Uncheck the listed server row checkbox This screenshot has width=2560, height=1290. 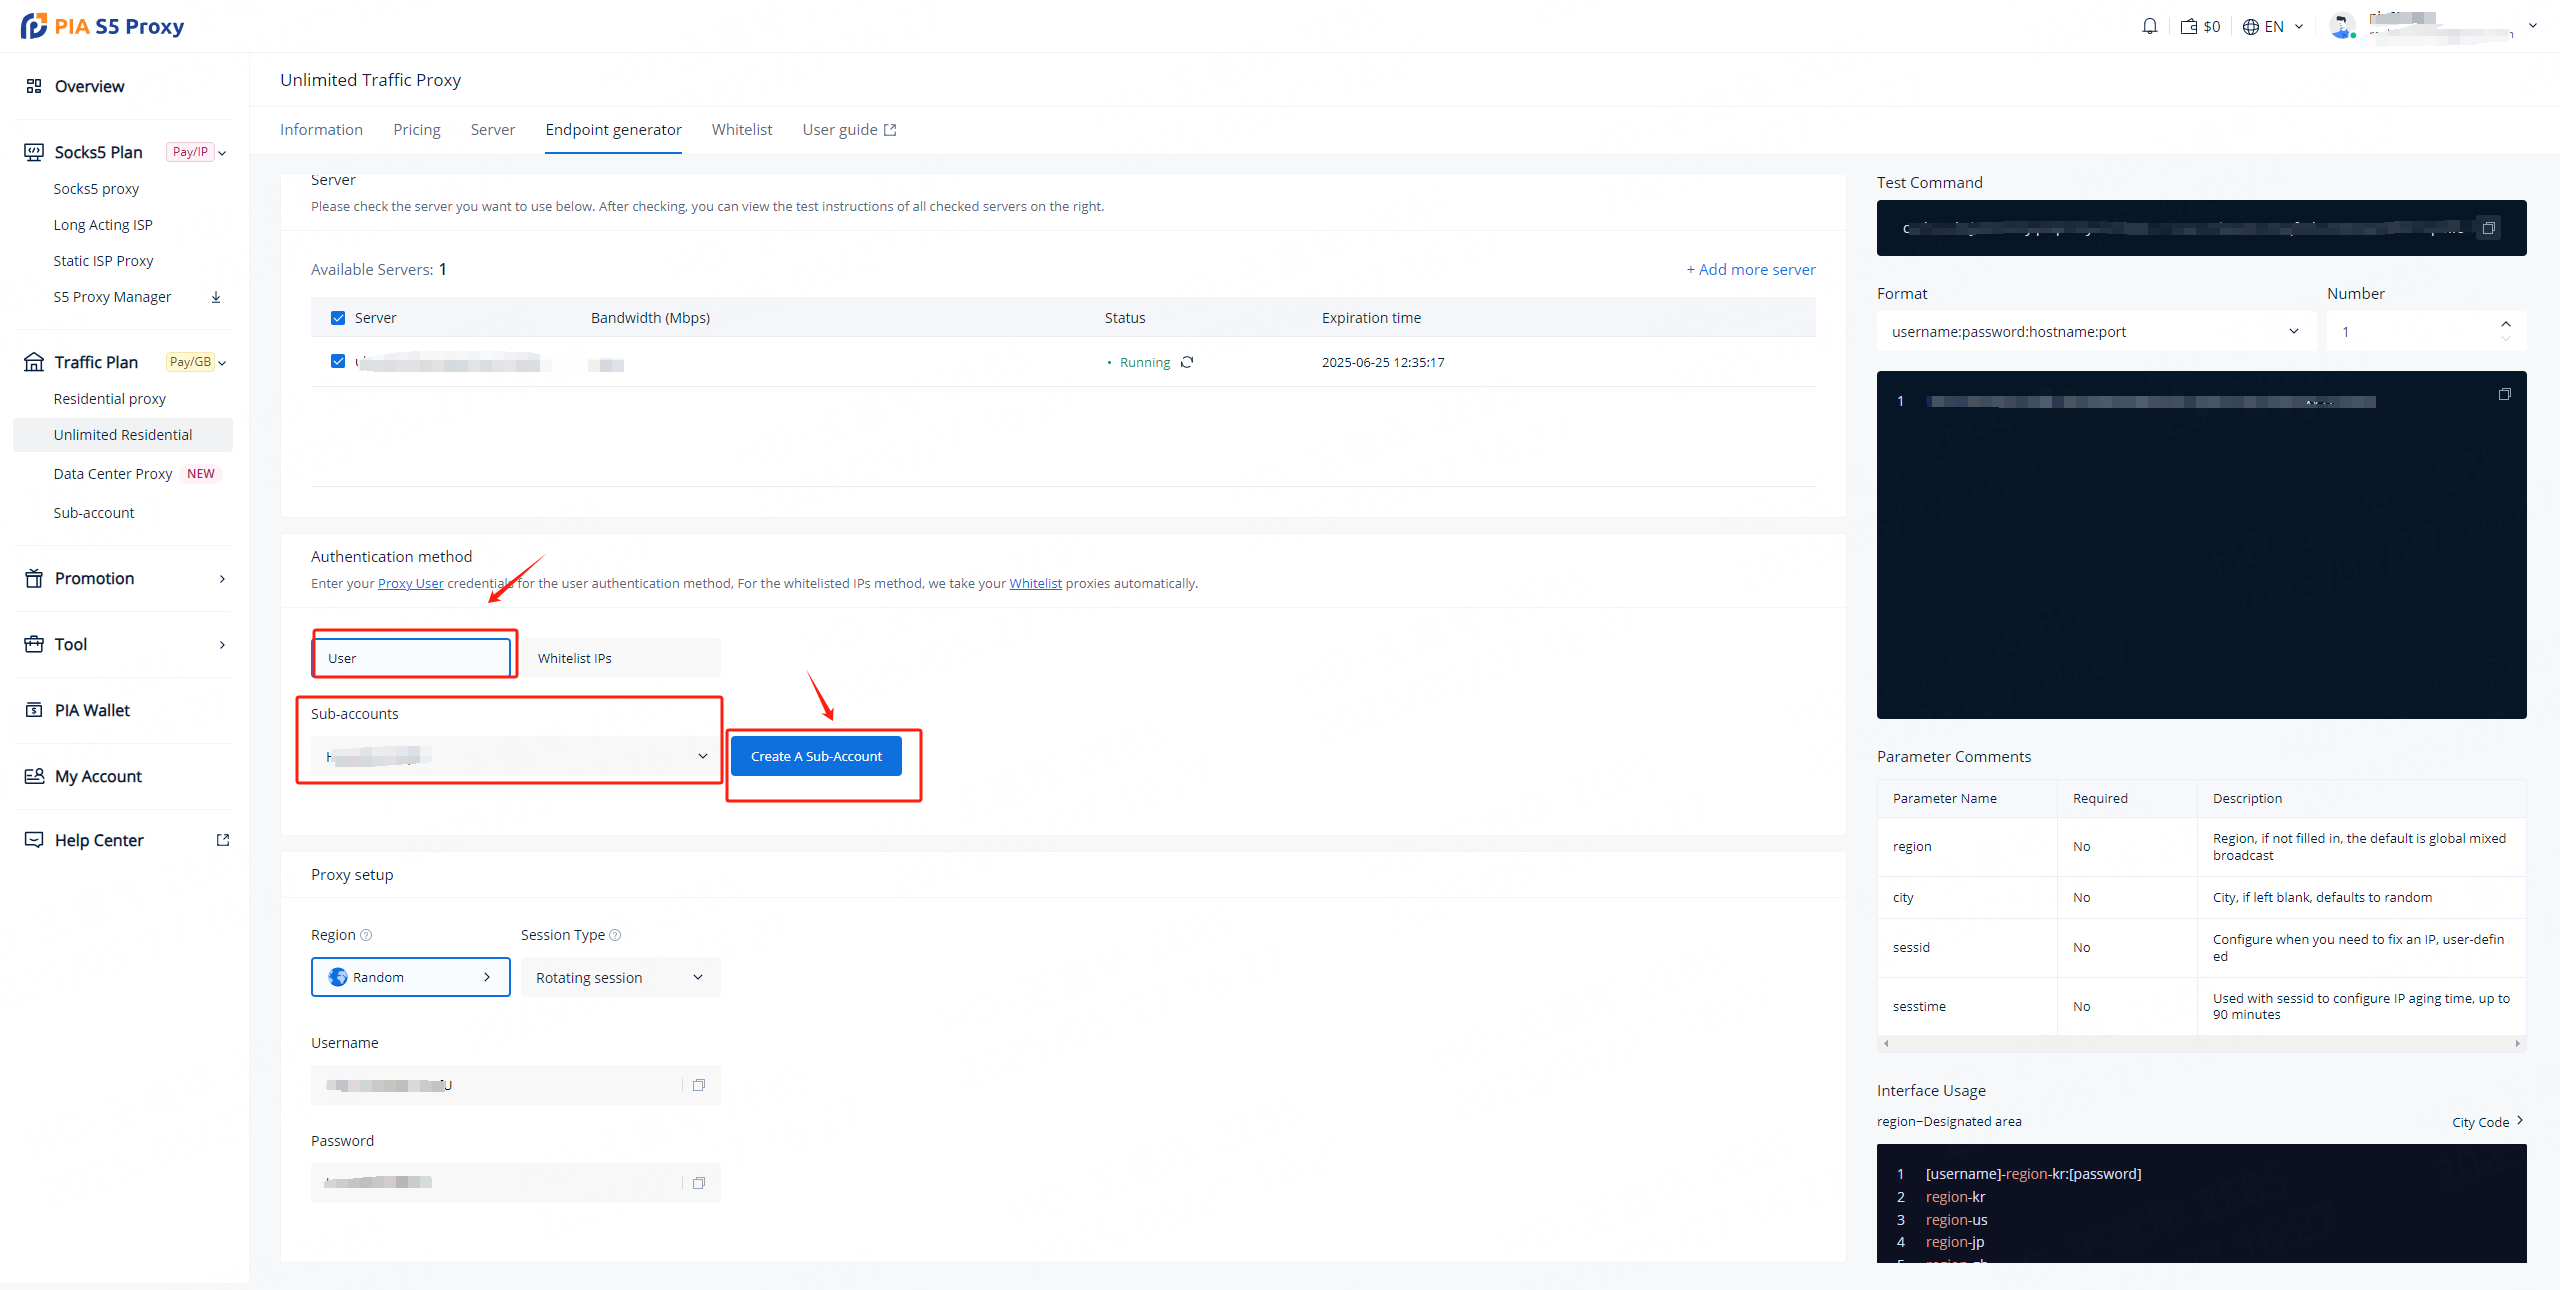[x=338, y=361]
